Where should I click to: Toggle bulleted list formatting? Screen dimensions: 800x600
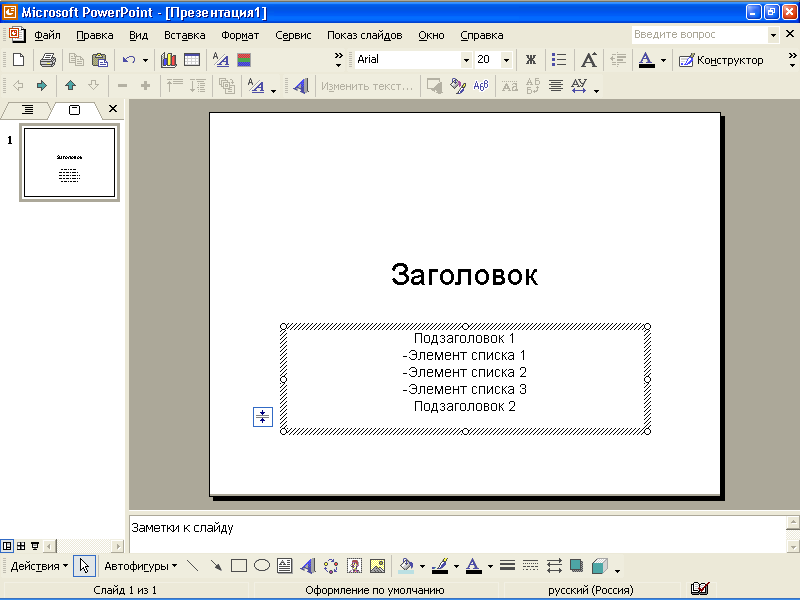(559, 60)
